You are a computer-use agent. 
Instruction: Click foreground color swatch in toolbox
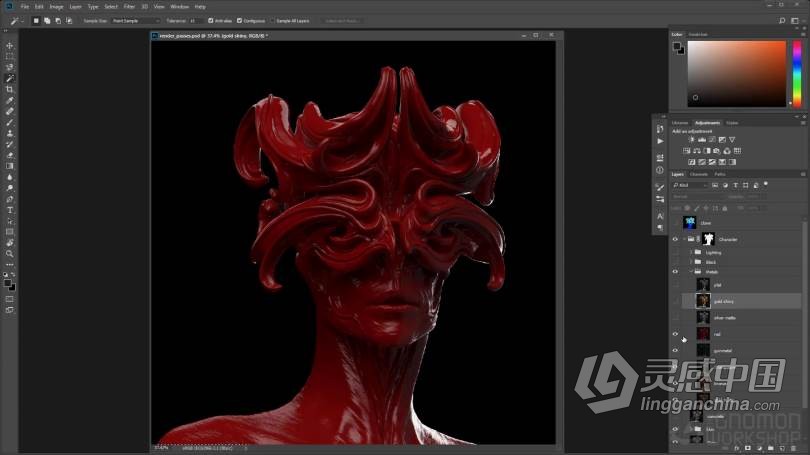[7, 284]
